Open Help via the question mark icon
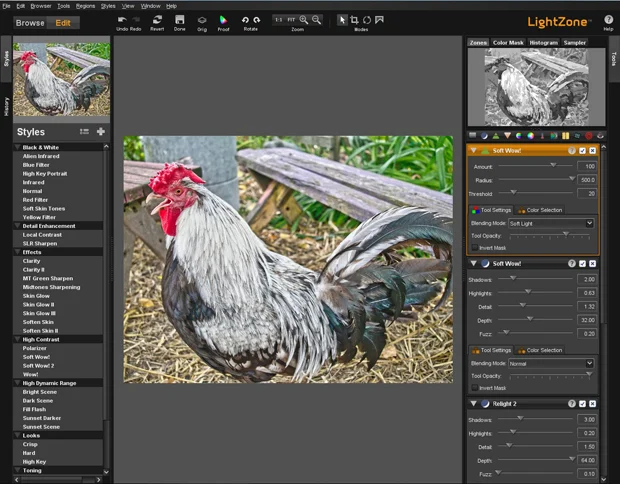The width and height of the screenshot is (620, 484). (x=608, y=20)
